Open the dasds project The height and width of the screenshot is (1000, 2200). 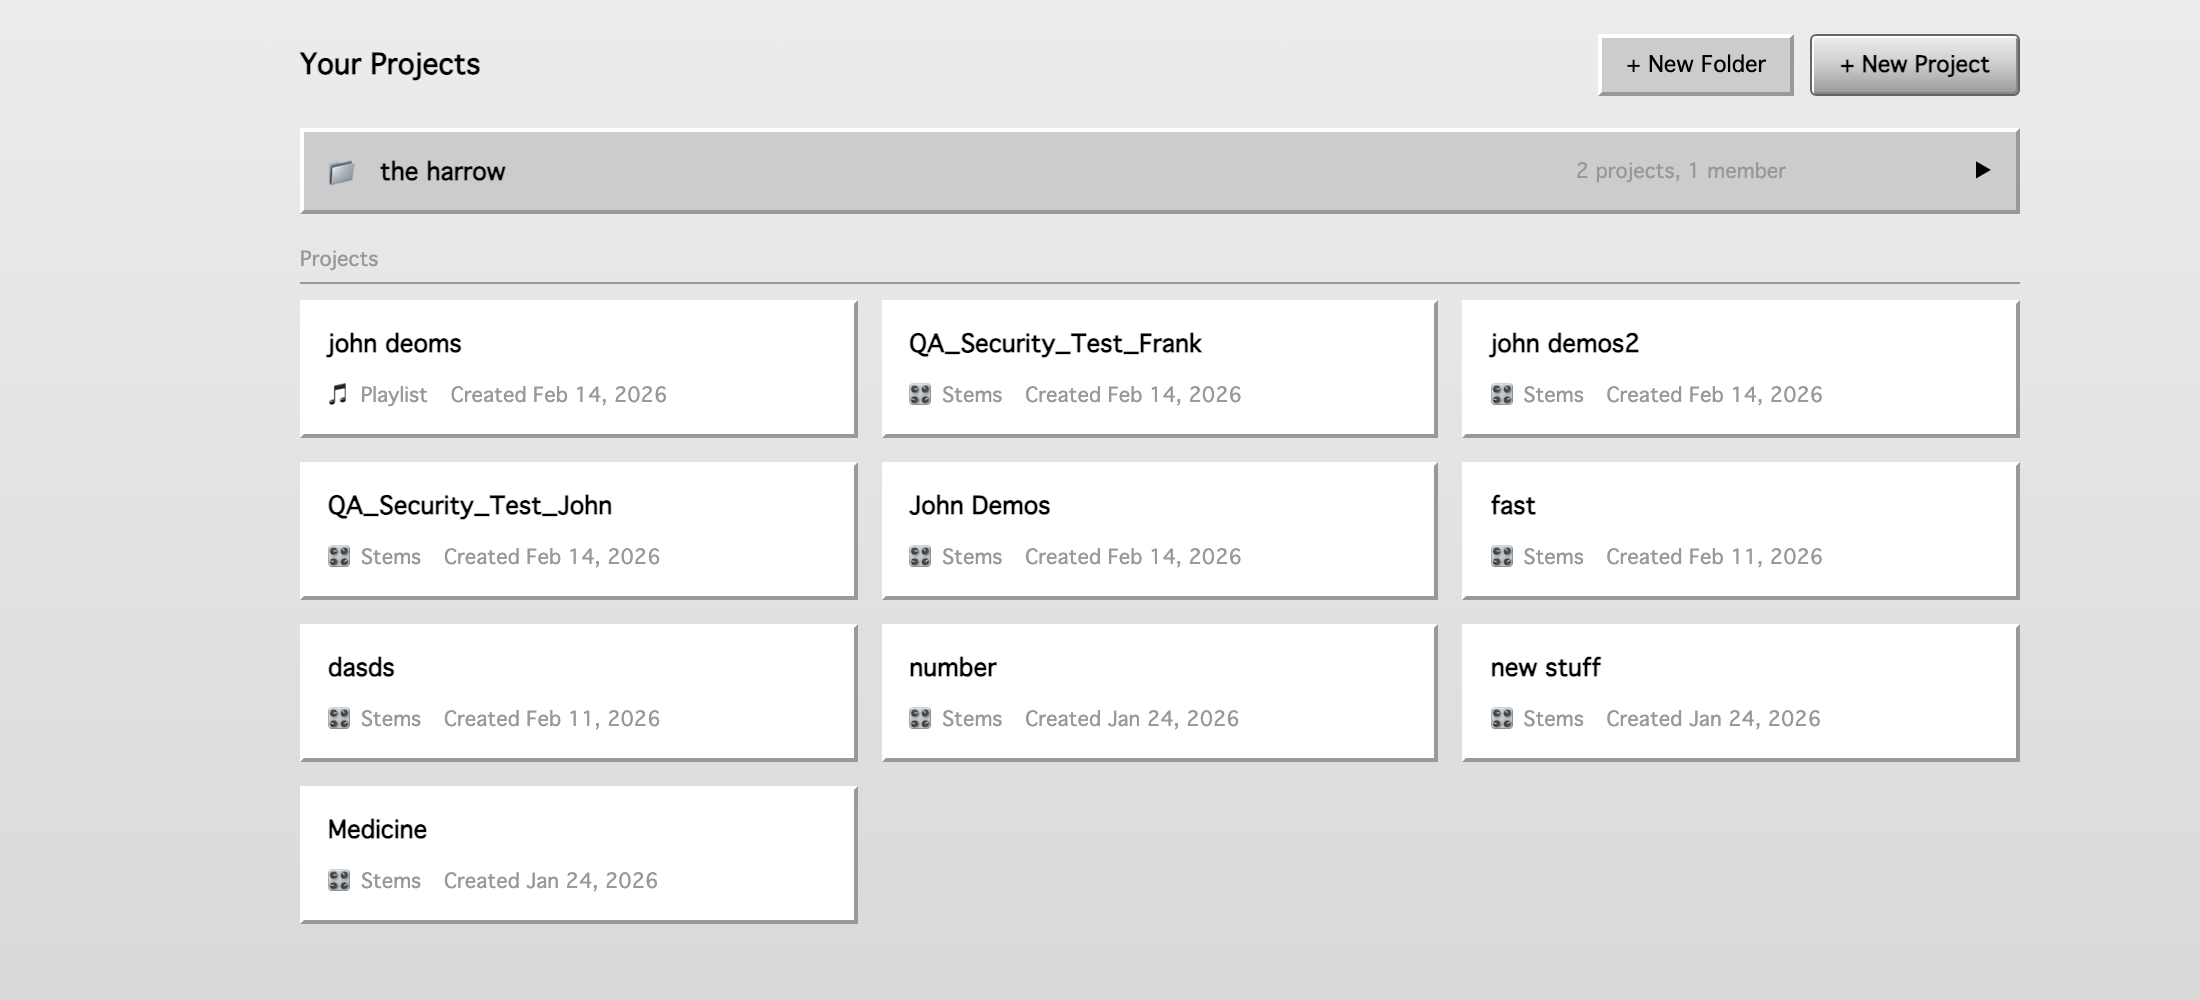coord(577,690)
